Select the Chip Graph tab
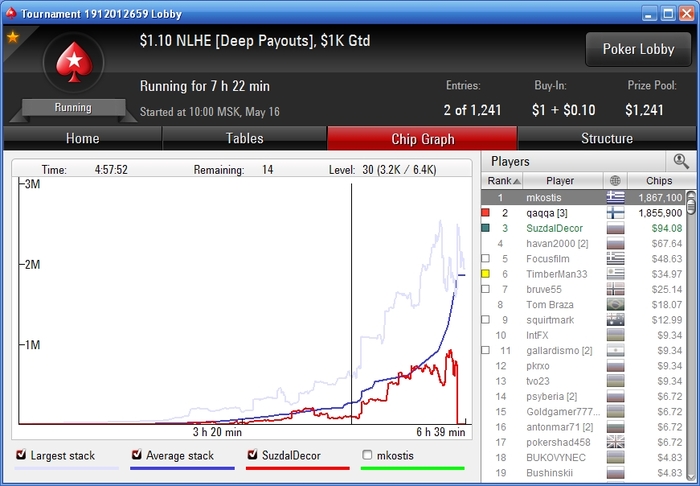The height and width of the screenshot is (486, 700). point(422,138)
